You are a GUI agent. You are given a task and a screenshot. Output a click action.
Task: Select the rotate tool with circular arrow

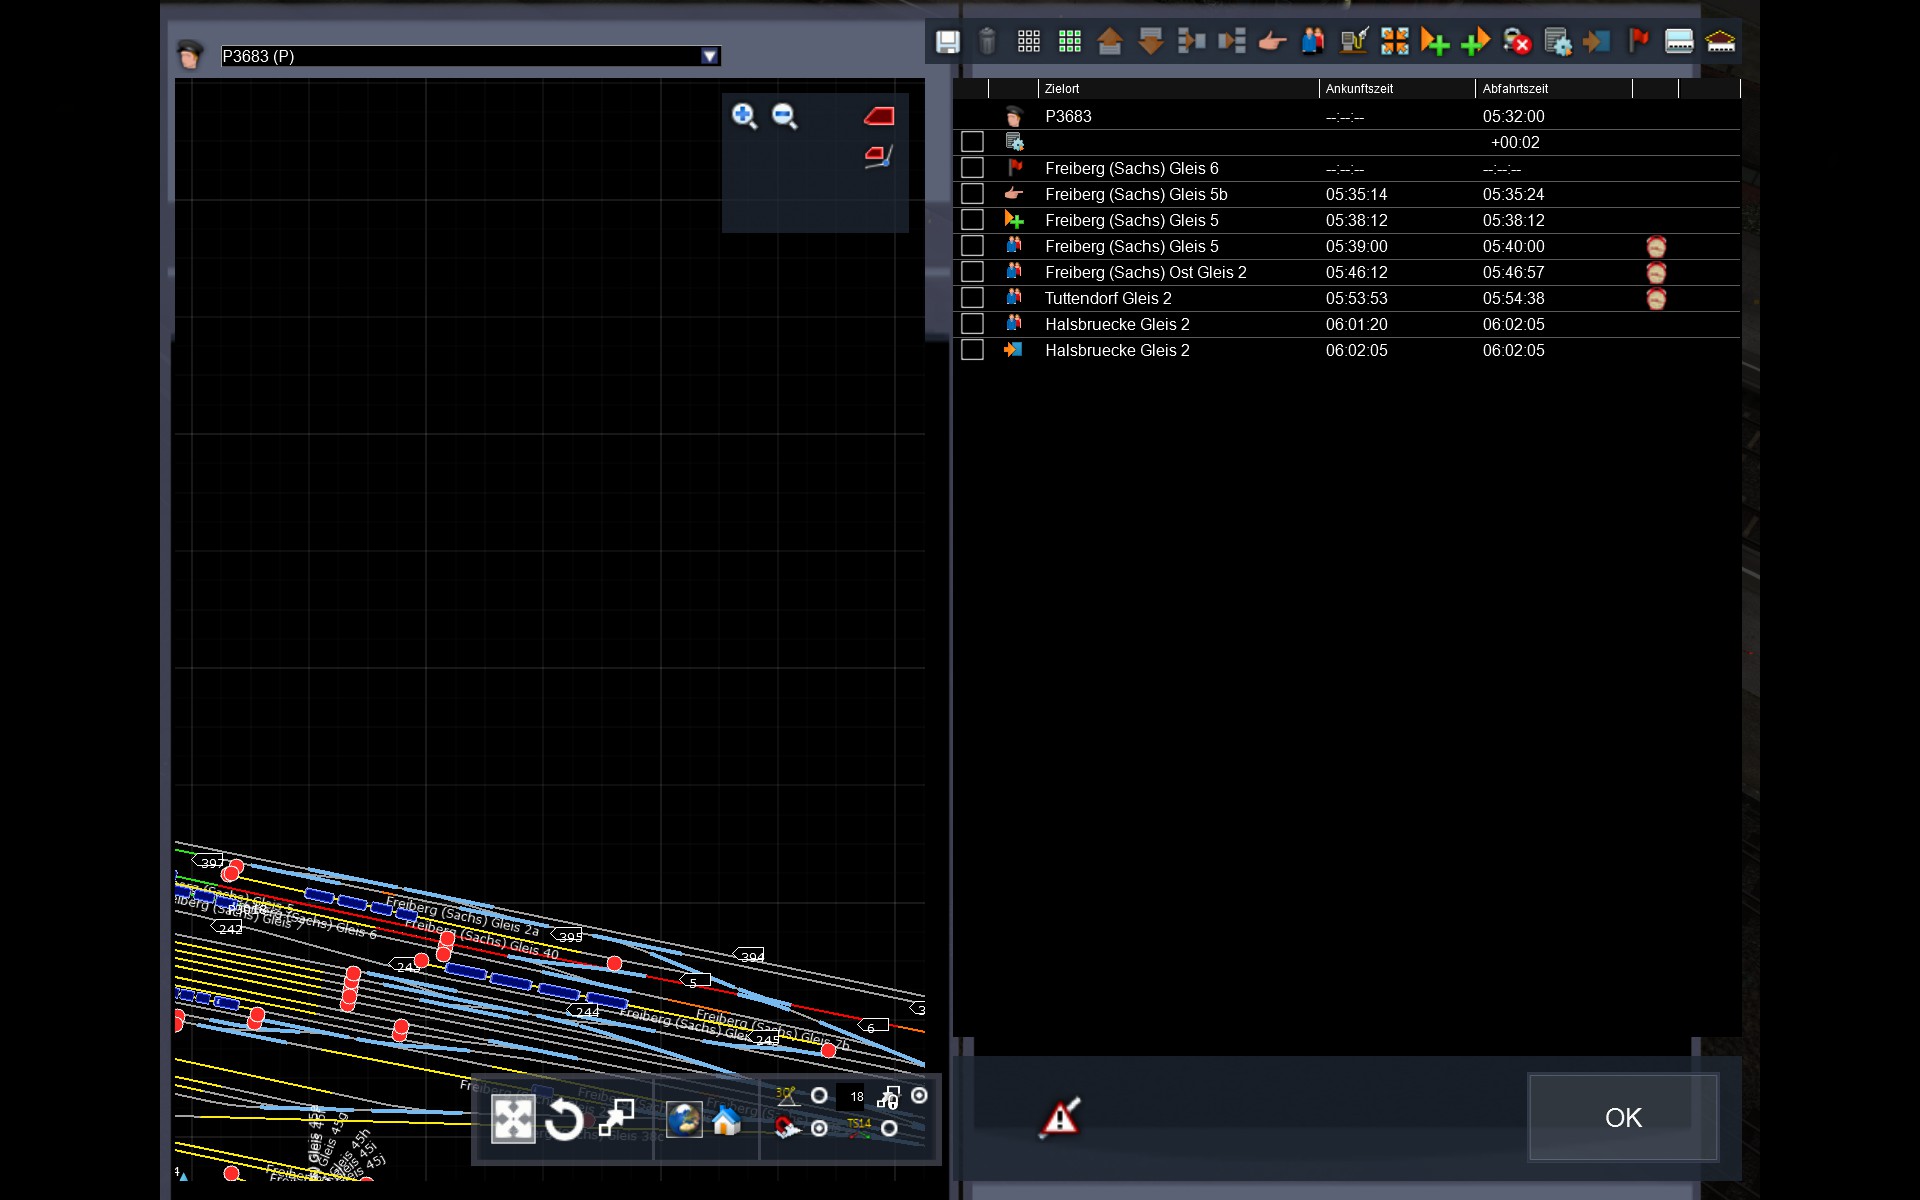coord(564,1119)
